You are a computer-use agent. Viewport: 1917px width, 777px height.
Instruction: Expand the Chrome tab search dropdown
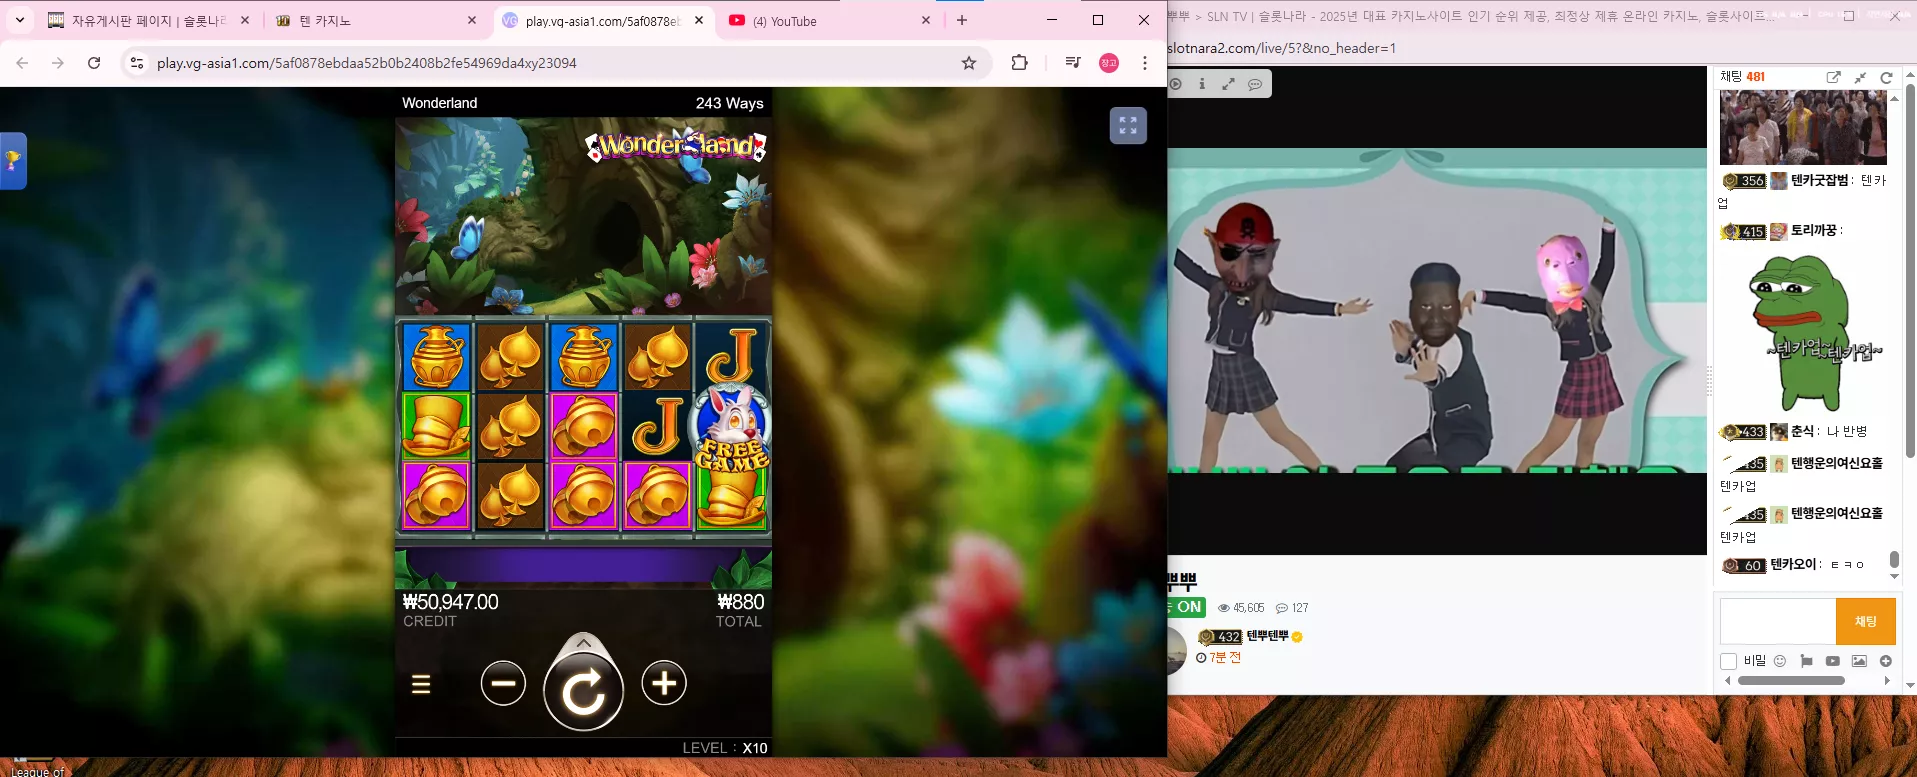(20, 20)
